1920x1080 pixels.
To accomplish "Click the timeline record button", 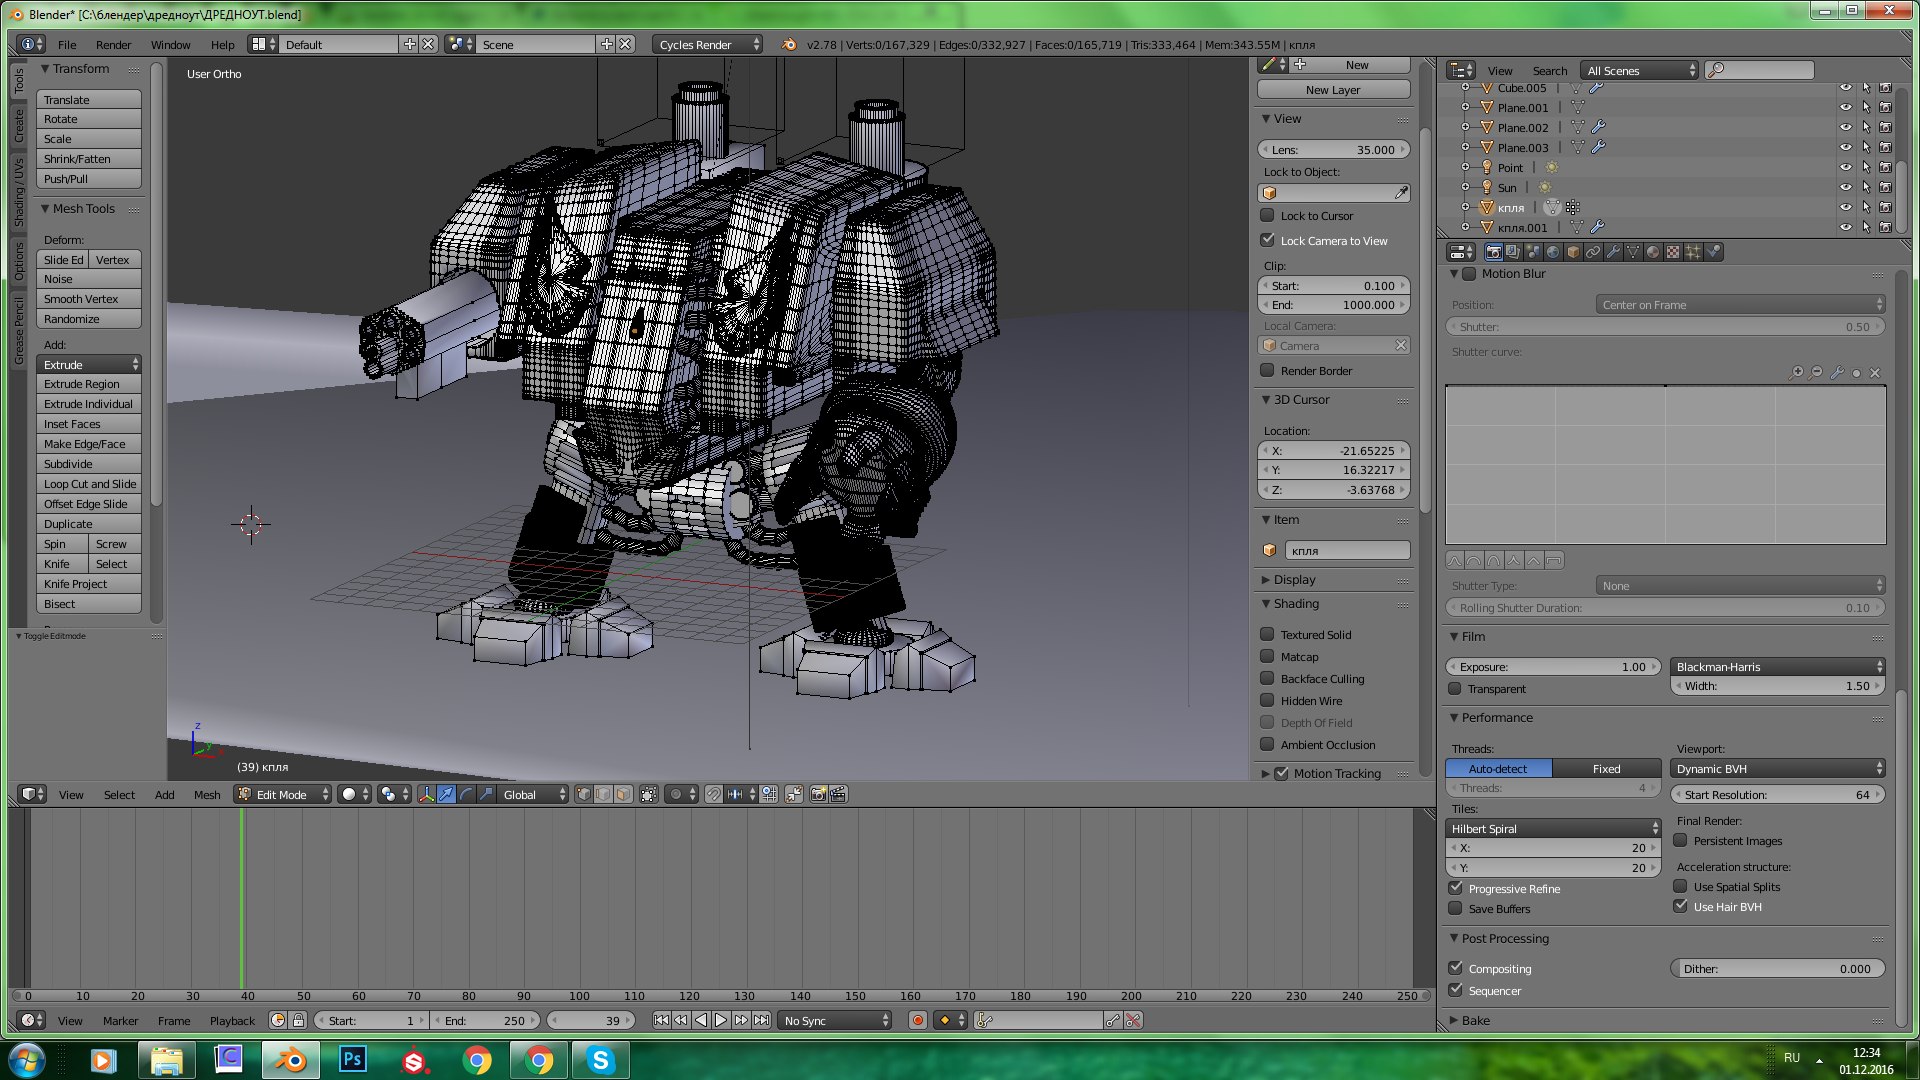I will click(x=917, y=1021).
